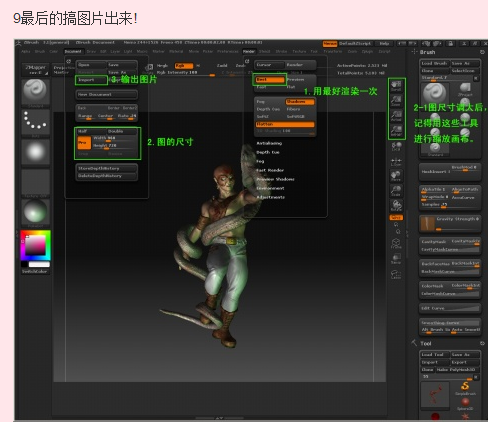Toggle the Shadows render option
Screen dimensions: 488x422
(x=300, y=102)
